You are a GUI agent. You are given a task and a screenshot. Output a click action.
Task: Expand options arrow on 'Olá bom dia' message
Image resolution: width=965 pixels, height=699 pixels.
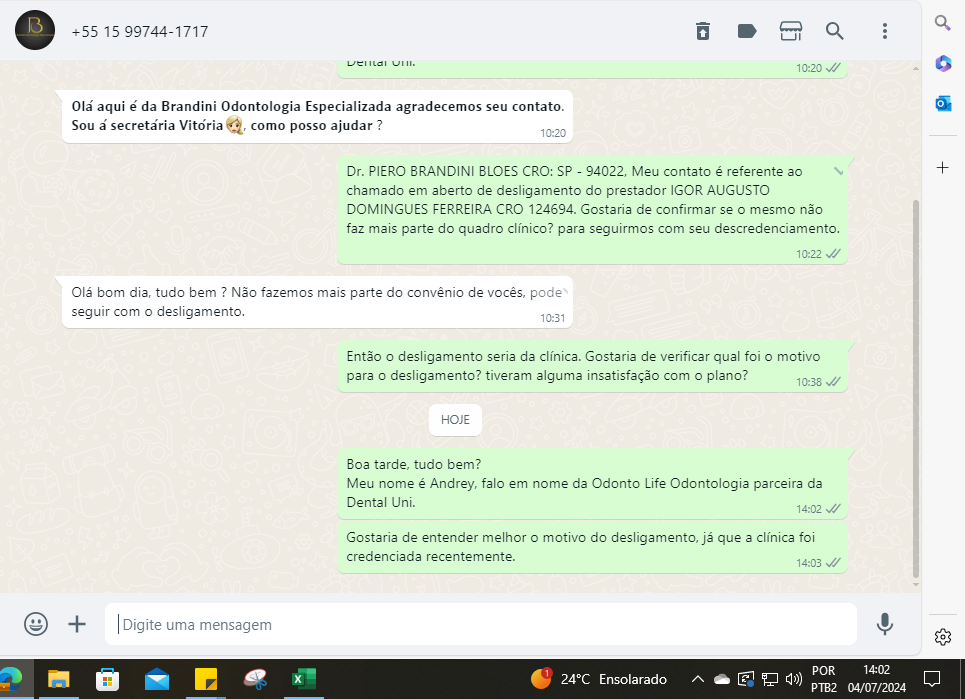point(565,292)
